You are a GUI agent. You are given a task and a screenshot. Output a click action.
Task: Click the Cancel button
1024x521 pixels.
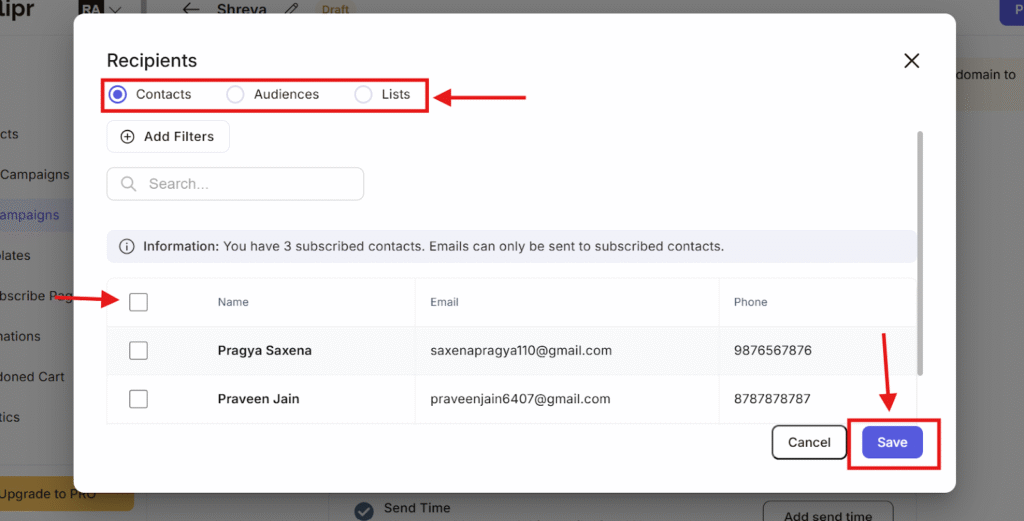coord(809,442)
